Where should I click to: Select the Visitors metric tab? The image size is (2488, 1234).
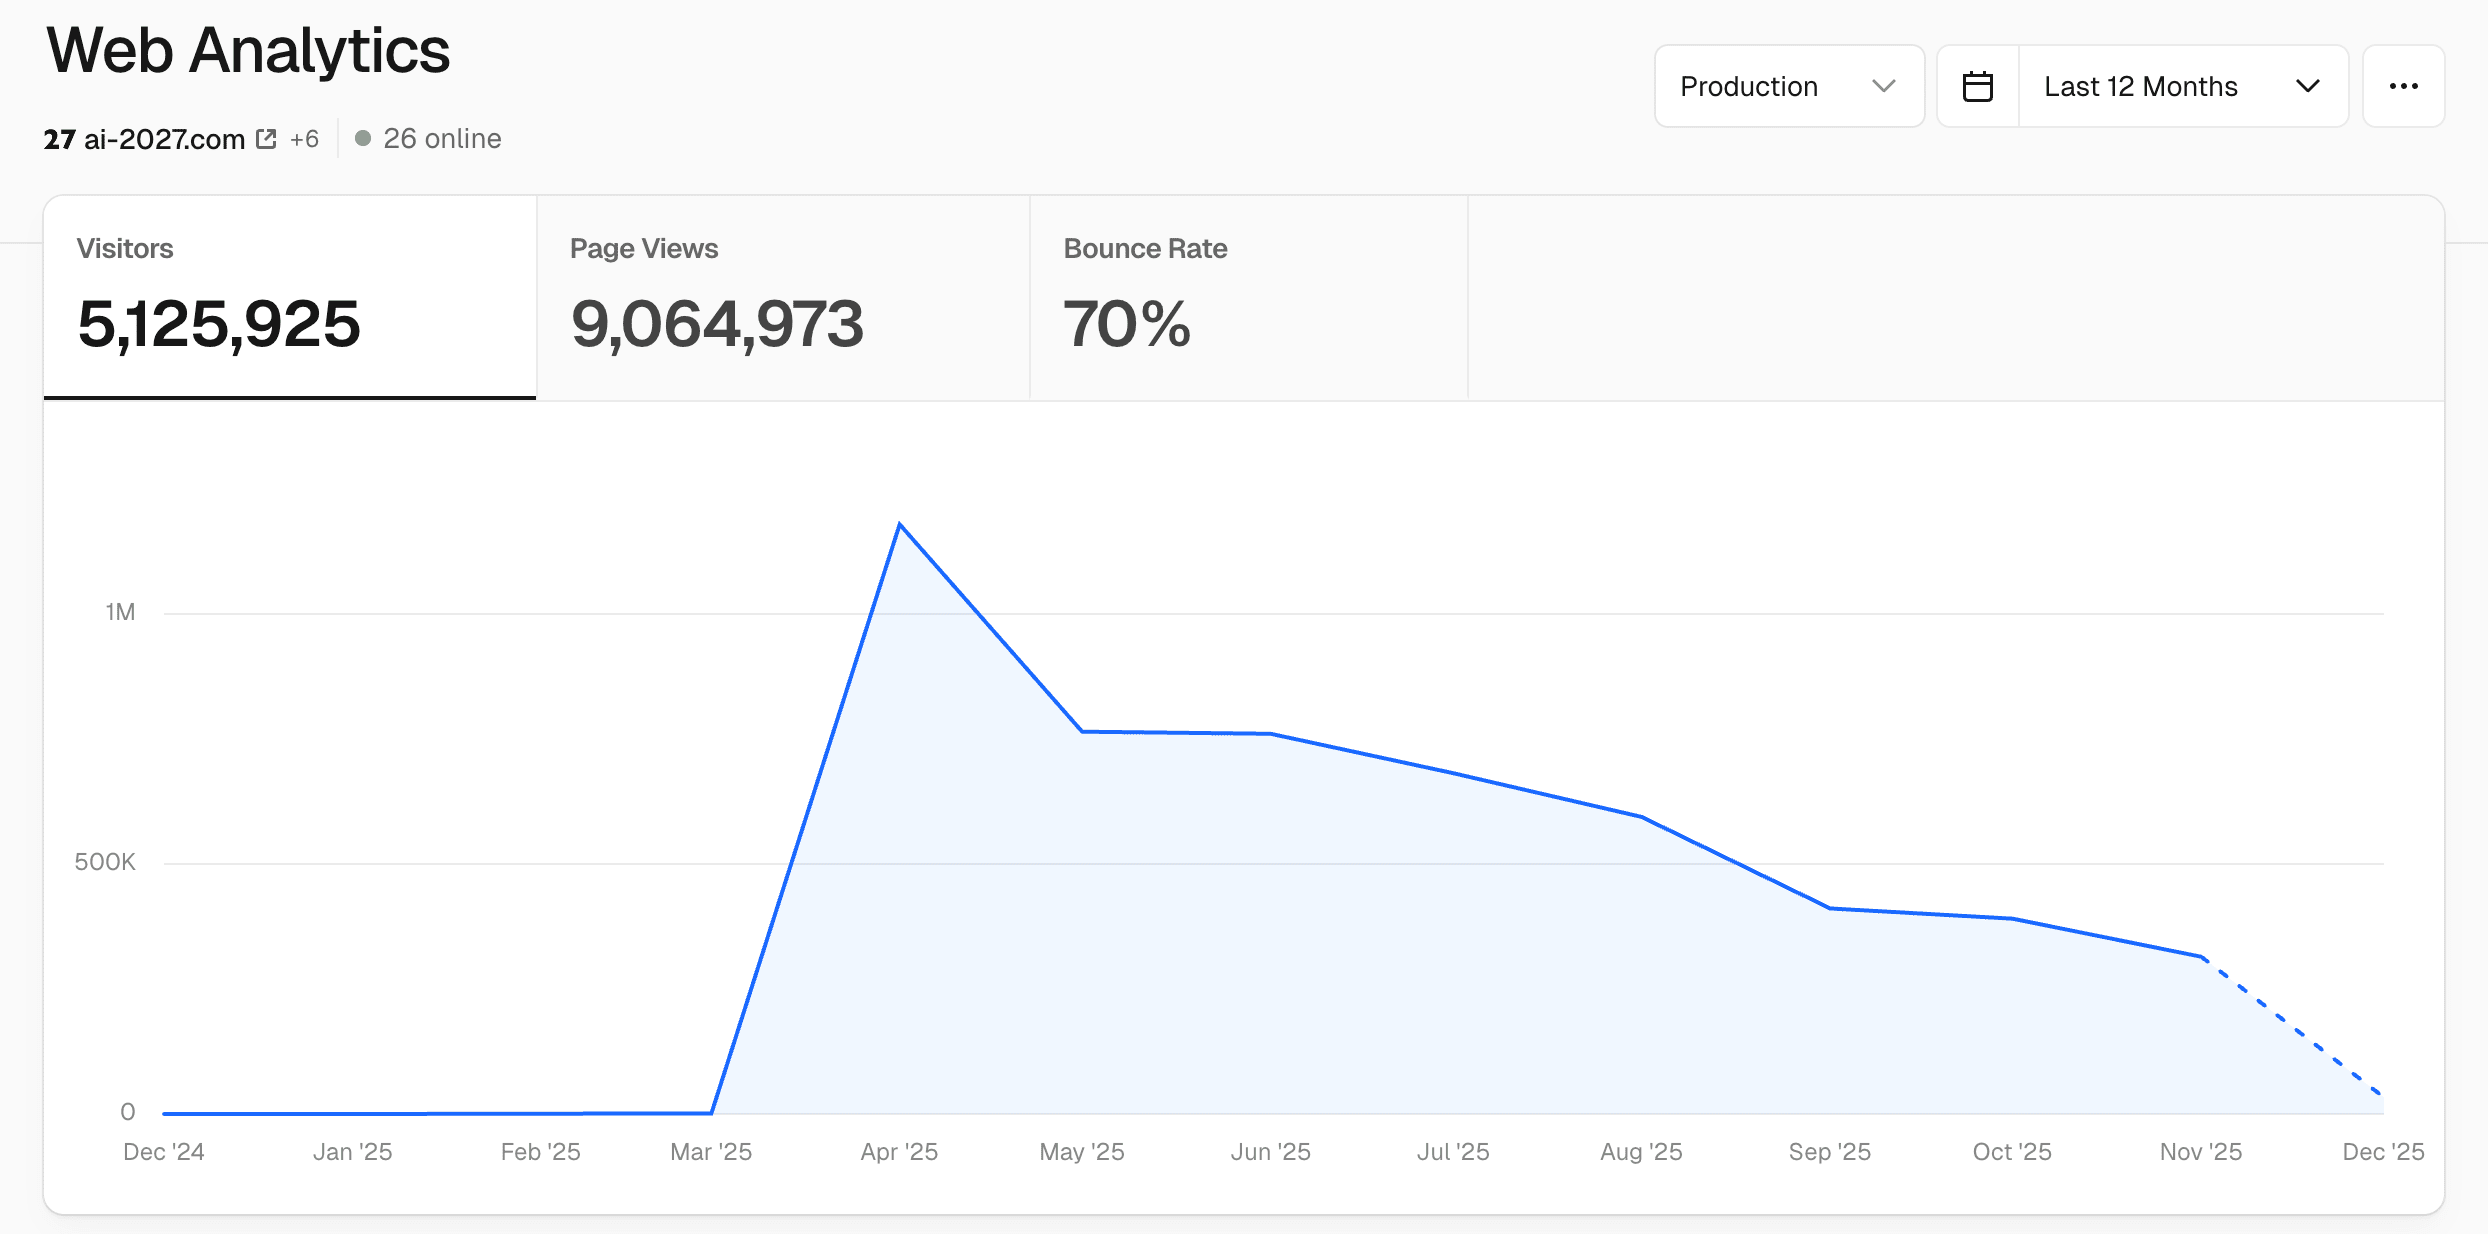290,298
